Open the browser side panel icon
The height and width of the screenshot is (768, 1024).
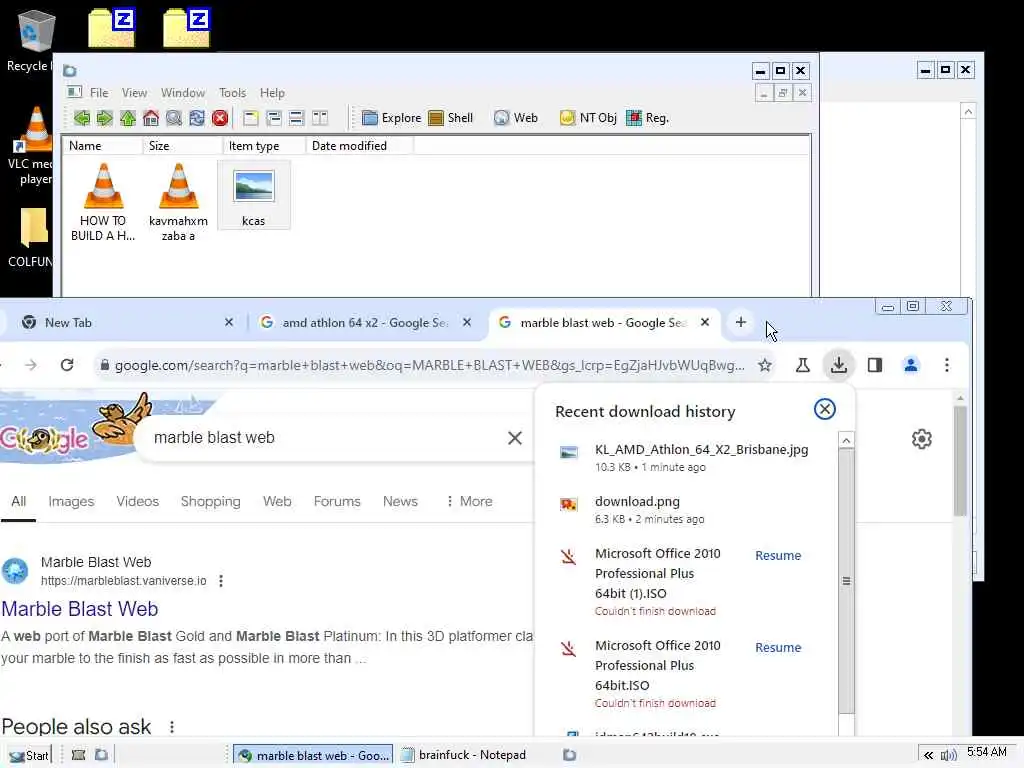pyautogui.click(x=875, y=365)
